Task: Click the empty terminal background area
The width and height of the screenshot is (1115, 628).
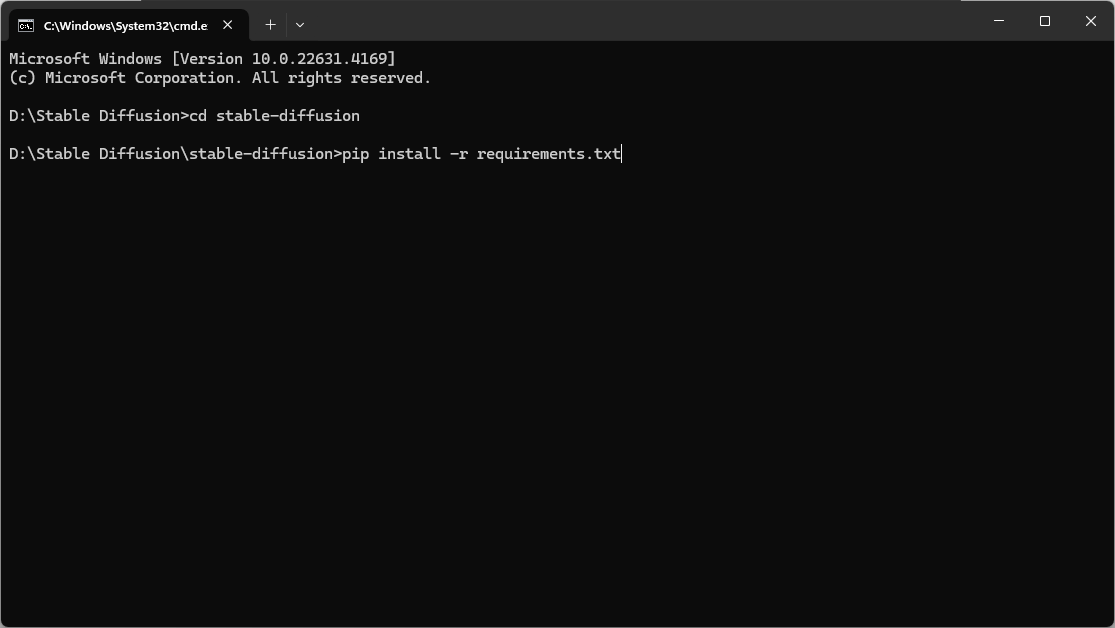Action: tap(557, 400)
